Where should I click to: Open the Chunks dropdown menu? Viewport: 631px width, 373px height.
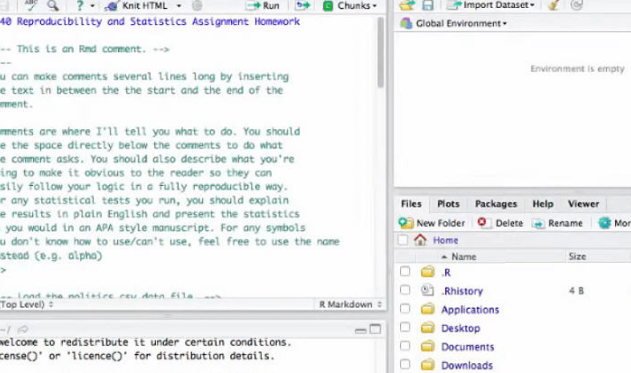[x=350, y=6]
